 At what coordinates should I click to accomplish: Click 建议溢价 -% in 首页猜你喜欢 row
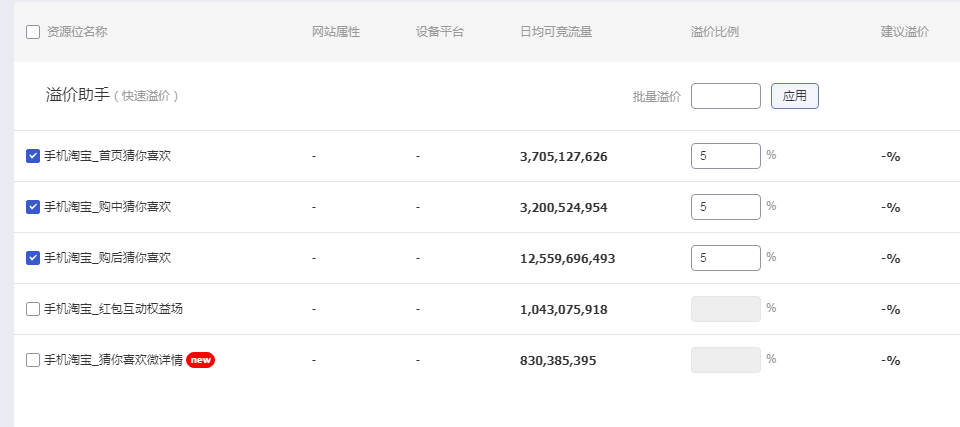click(x=891, y=157)
